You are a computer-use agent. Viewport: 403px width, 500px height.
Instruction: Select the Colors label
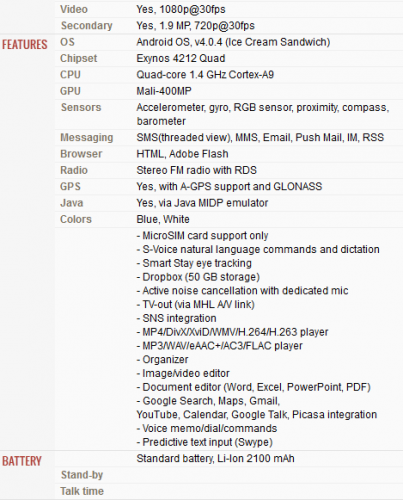coord(76,219)
